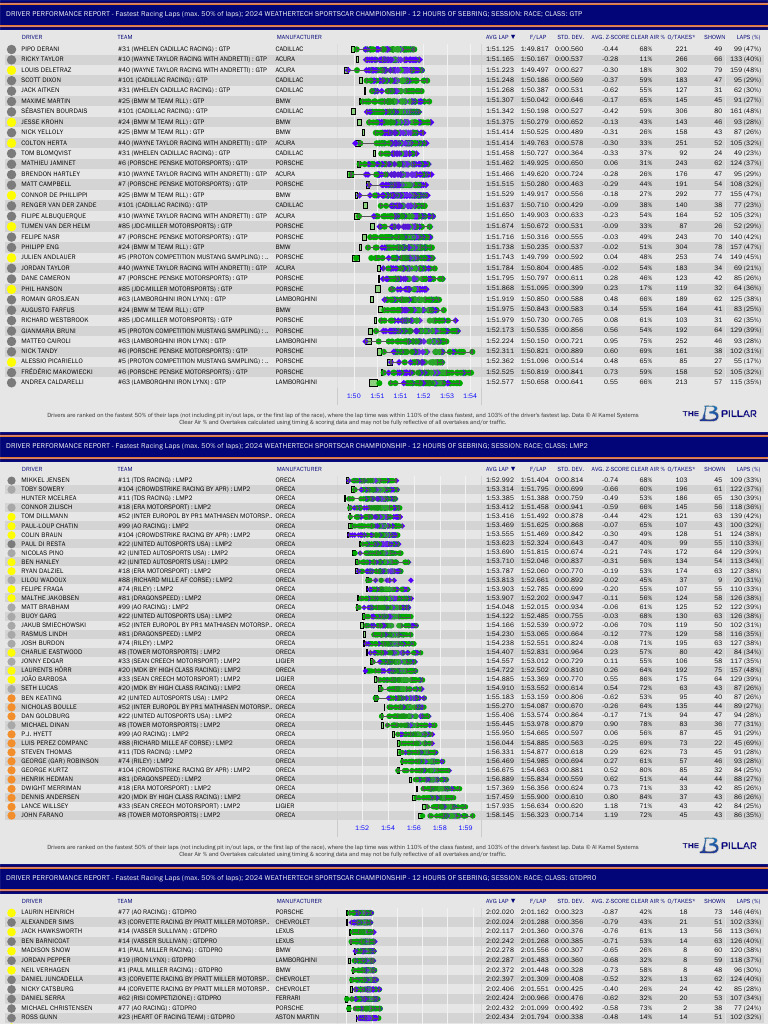Select the orange dot next to Dan Goldburg
This screenshot has width=768, height=1024.
11,716
